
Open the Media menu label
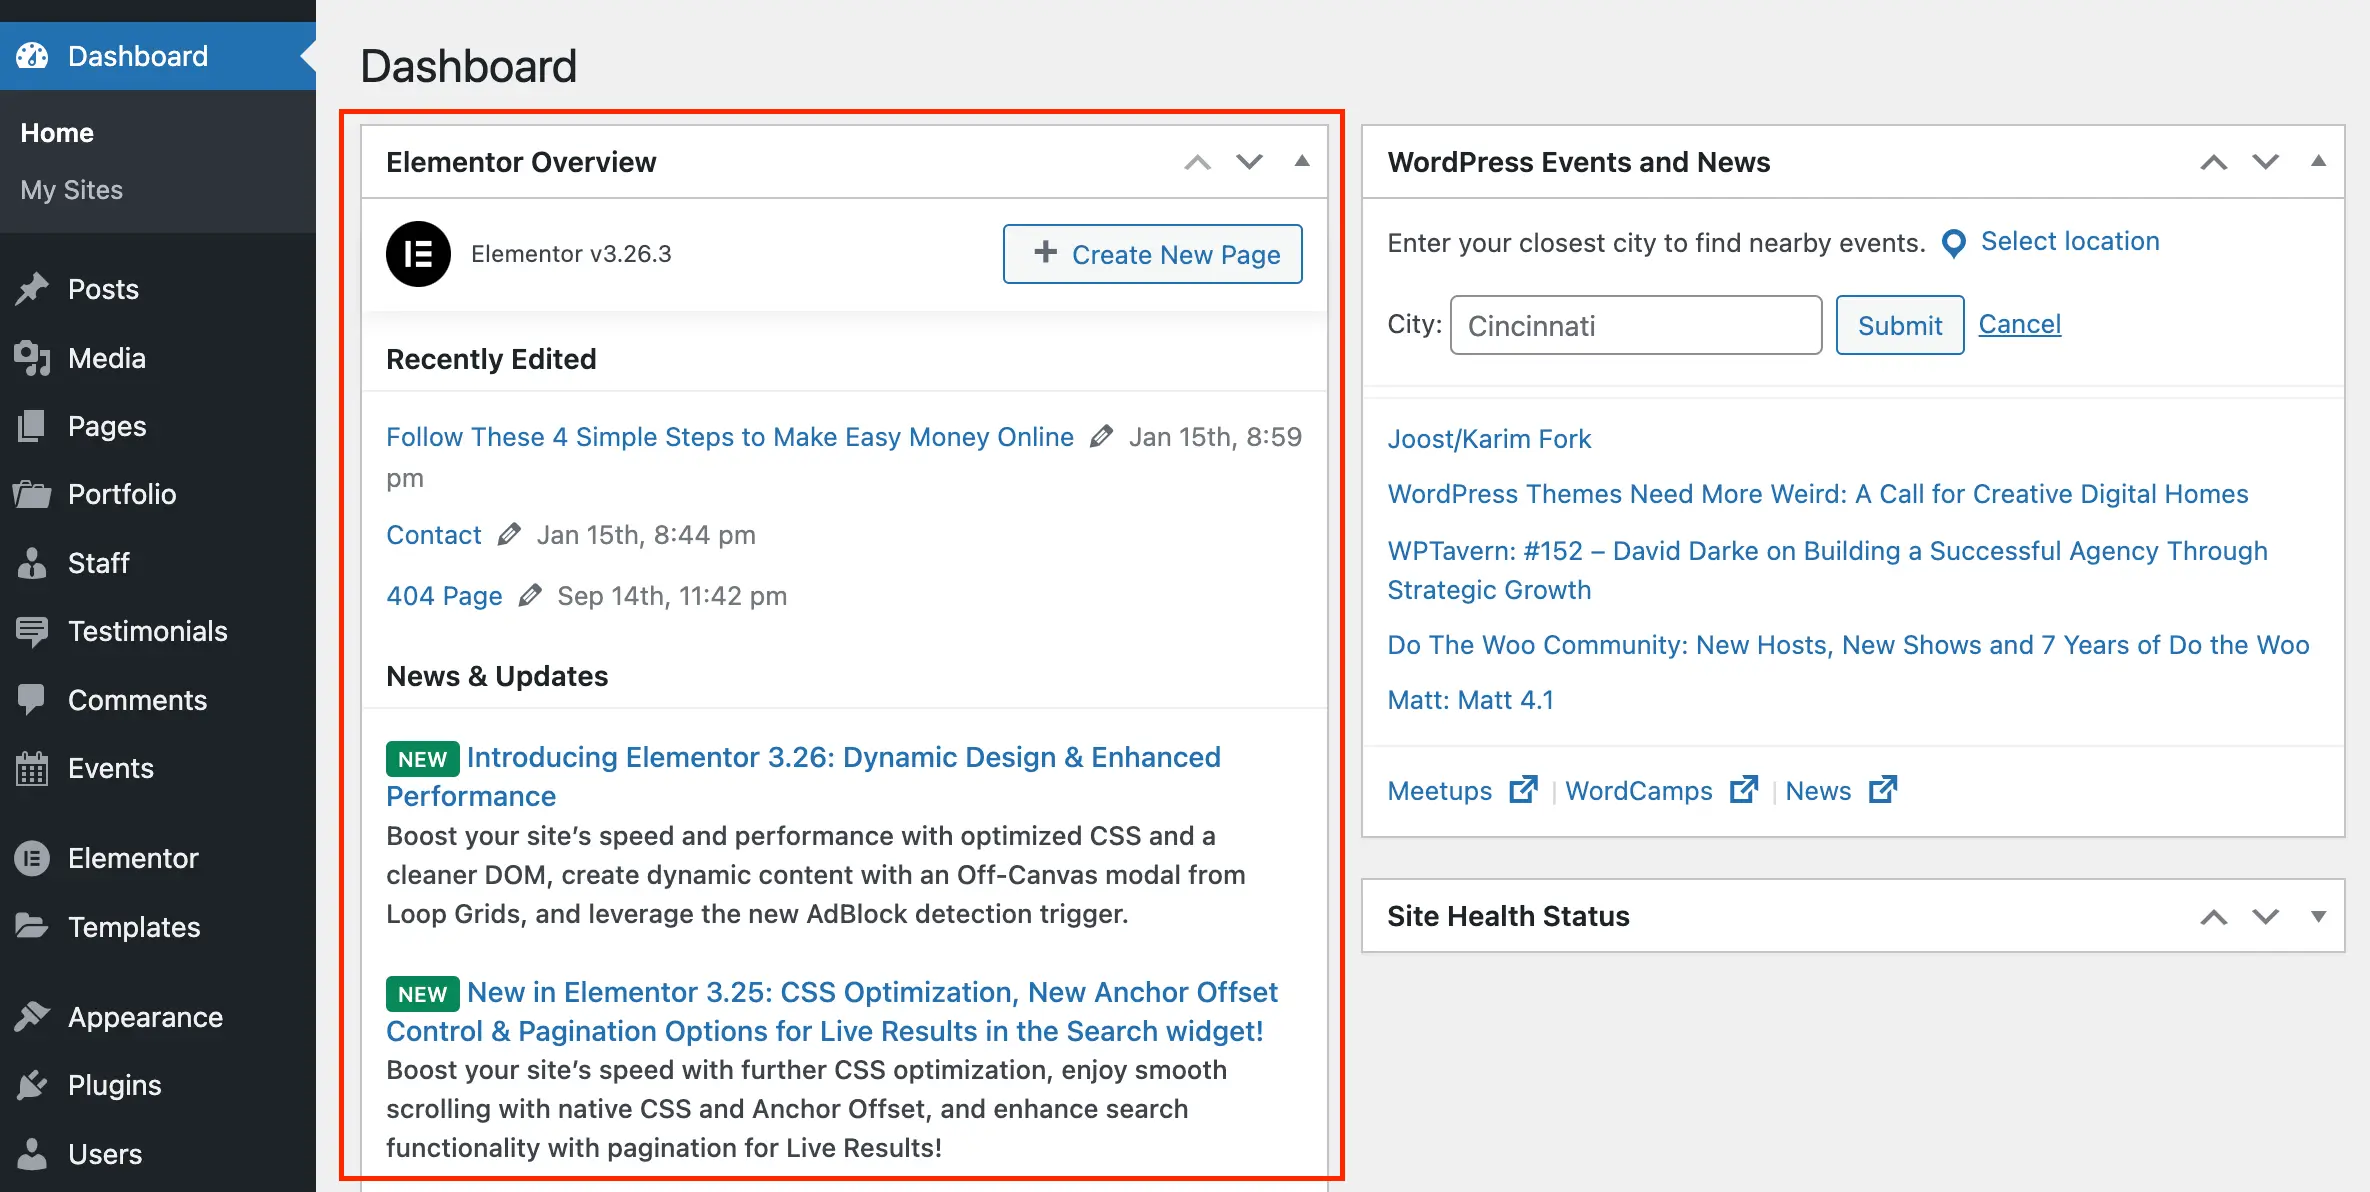tap(107, 358)
